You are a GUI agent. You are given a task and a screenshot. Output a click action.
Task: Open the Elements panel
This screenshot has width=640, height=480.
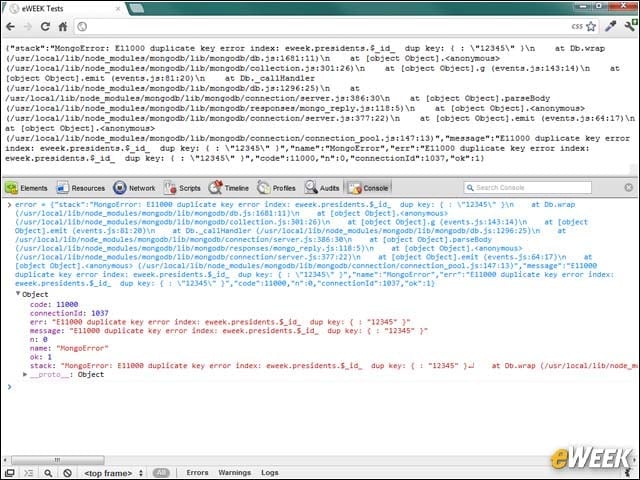(x=27, y=188)
